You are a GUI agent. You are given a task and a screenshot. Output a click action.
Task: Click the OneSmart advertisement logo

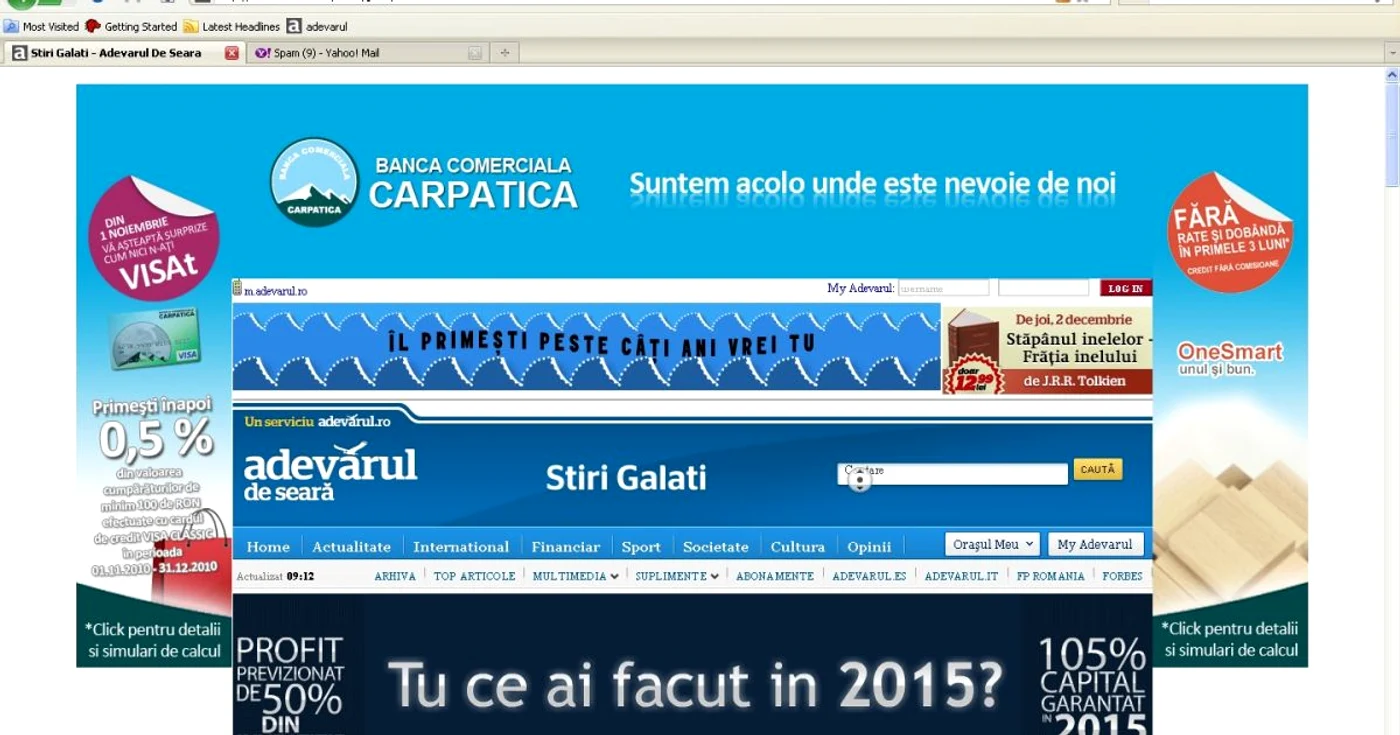click(x=1229, y=358)
